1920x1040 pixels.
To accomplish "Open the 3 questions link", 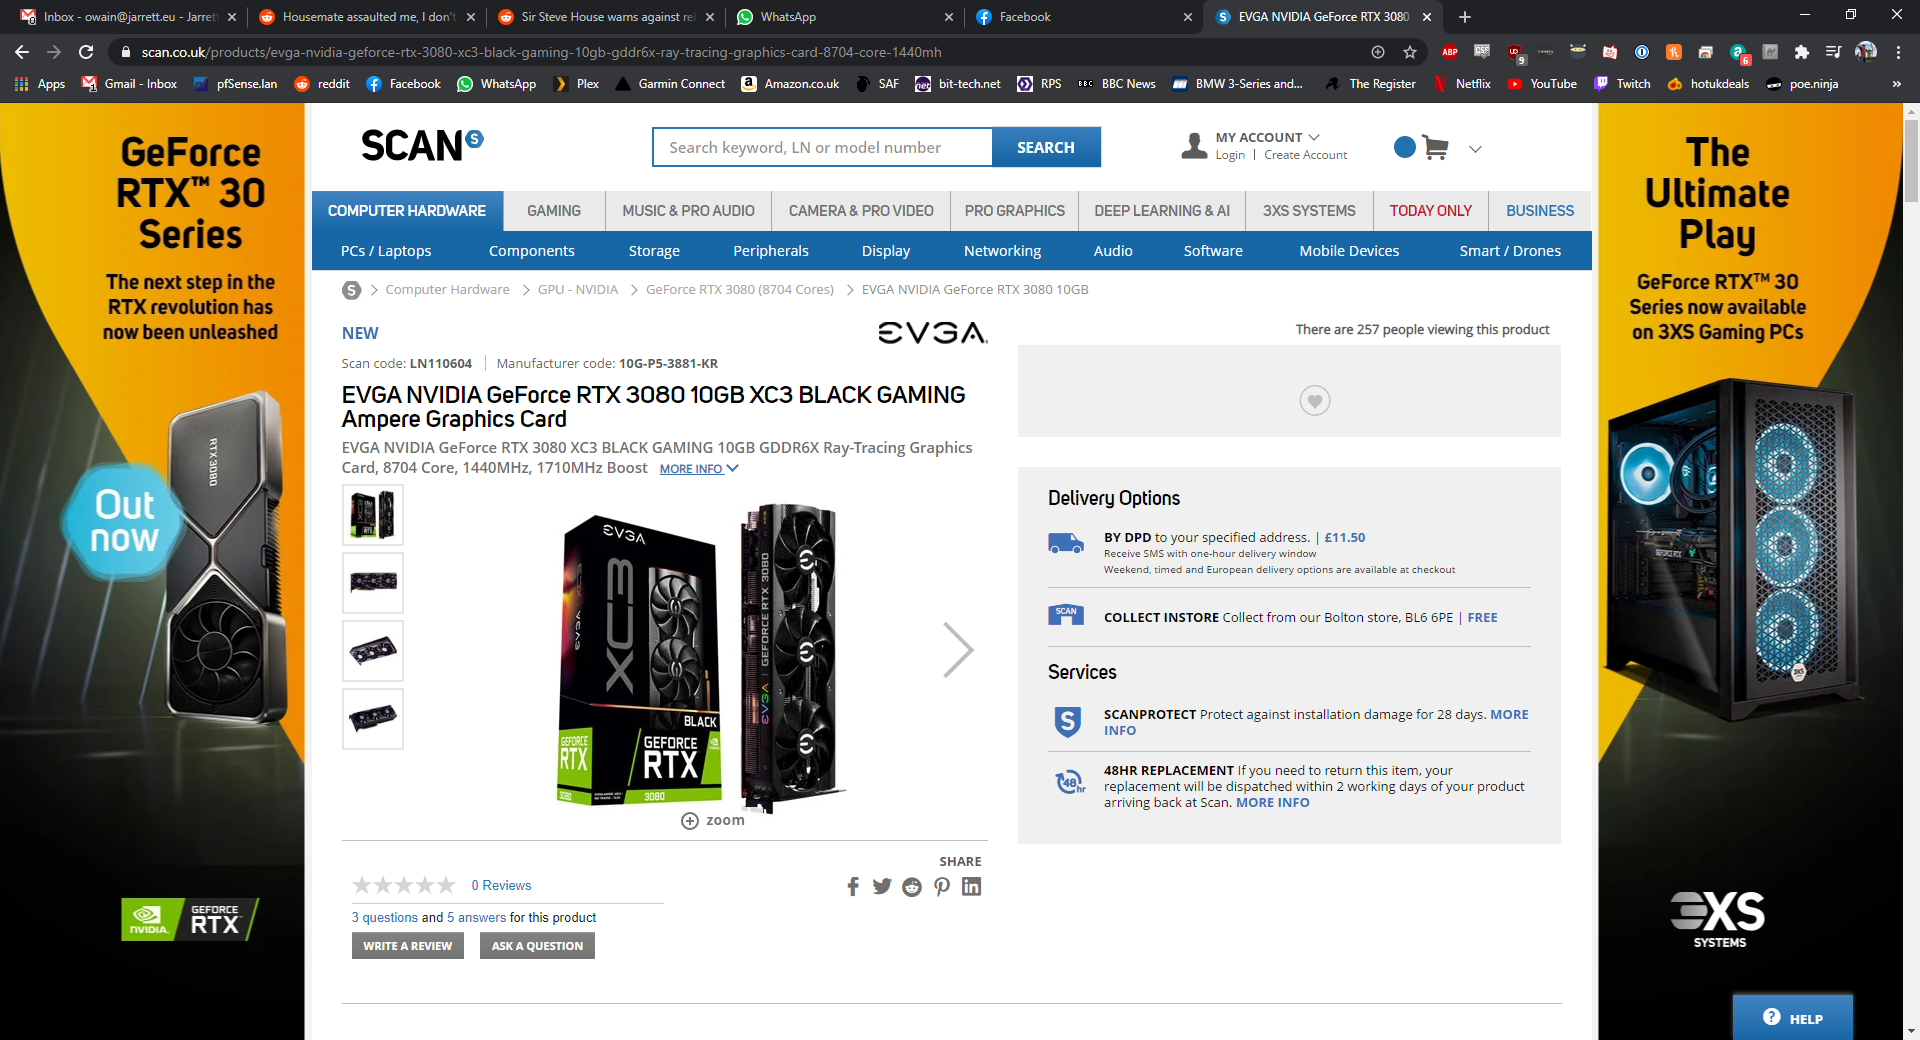I will [x=385, y=918].
